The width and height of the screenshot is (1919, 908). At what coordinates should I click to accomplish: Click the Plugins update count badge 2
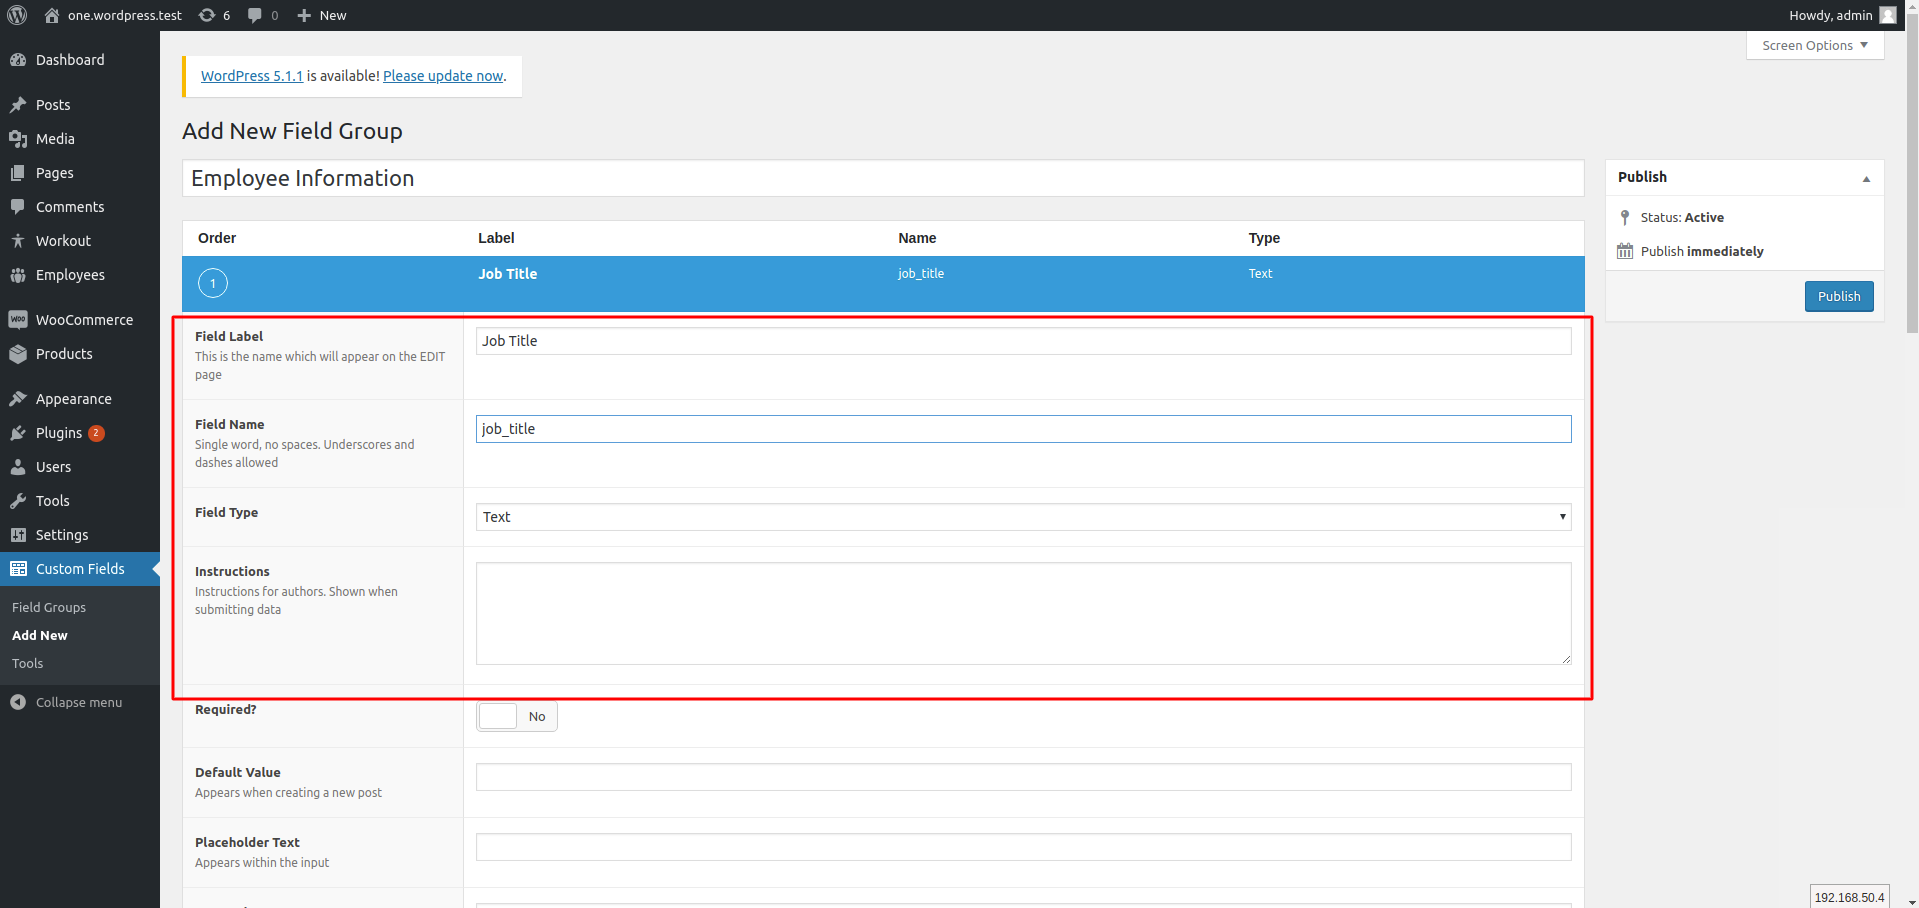tap(96, 433)
